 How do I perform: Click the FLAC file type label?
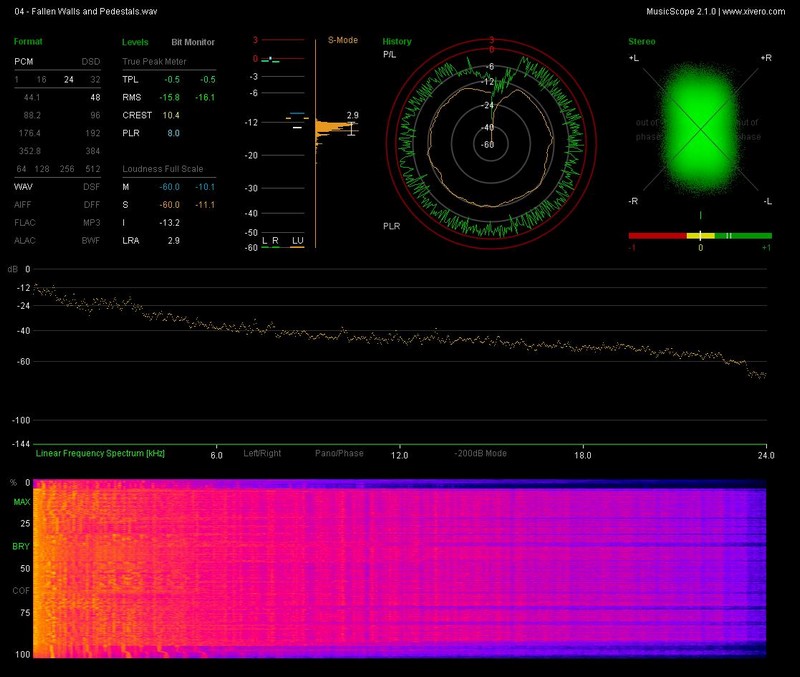24,222
